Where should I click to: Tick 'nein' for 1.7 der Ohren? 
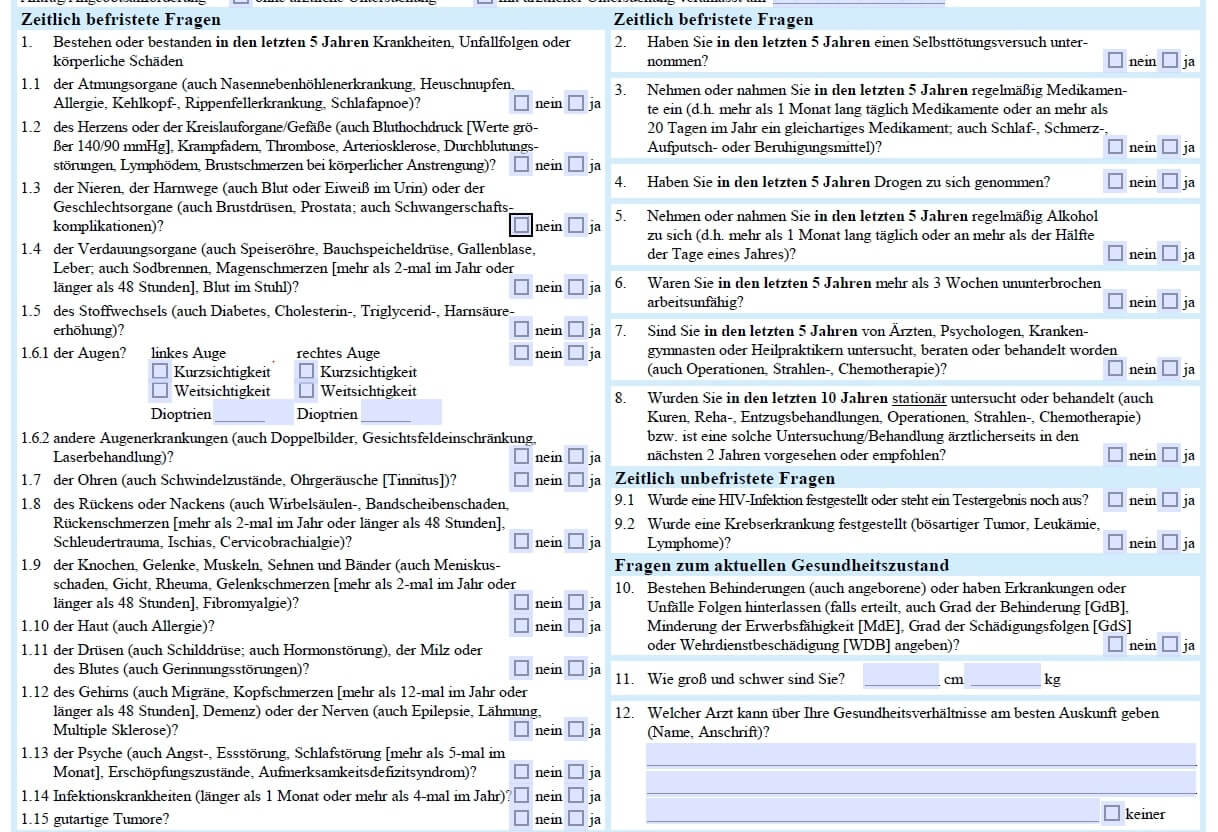point(522,479)
